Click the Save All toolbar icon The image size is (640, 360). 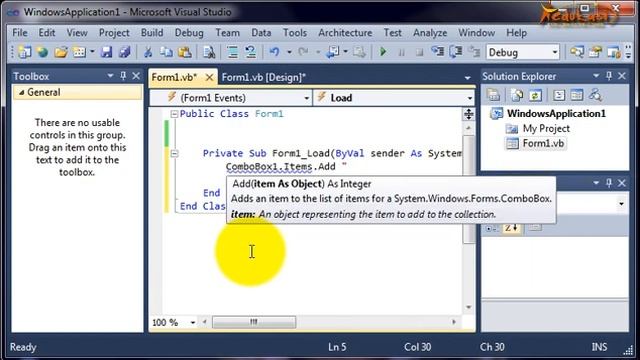tap(125, 52)
